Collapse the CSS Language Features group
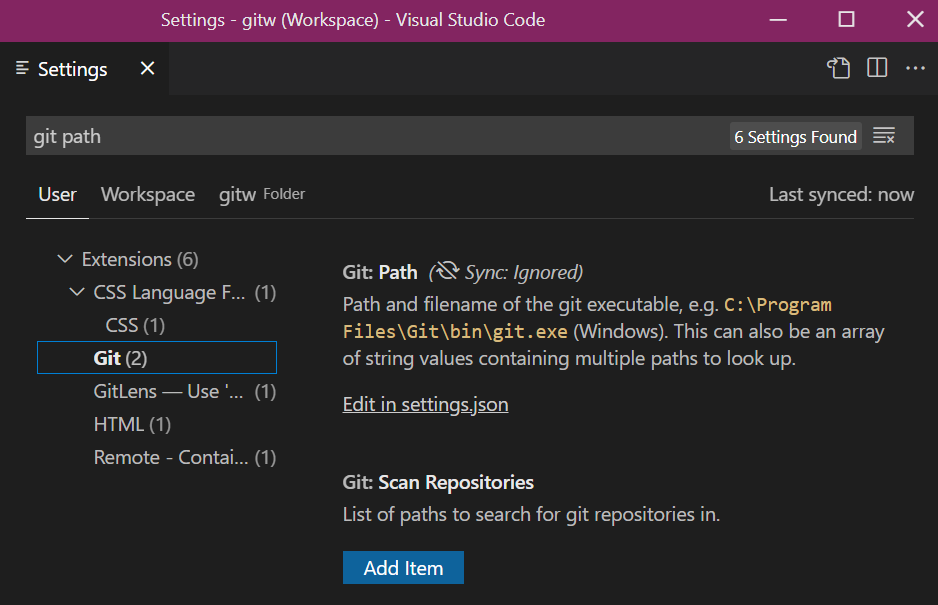The height and width of the screenshot is (605, 938). pos(77,292)
